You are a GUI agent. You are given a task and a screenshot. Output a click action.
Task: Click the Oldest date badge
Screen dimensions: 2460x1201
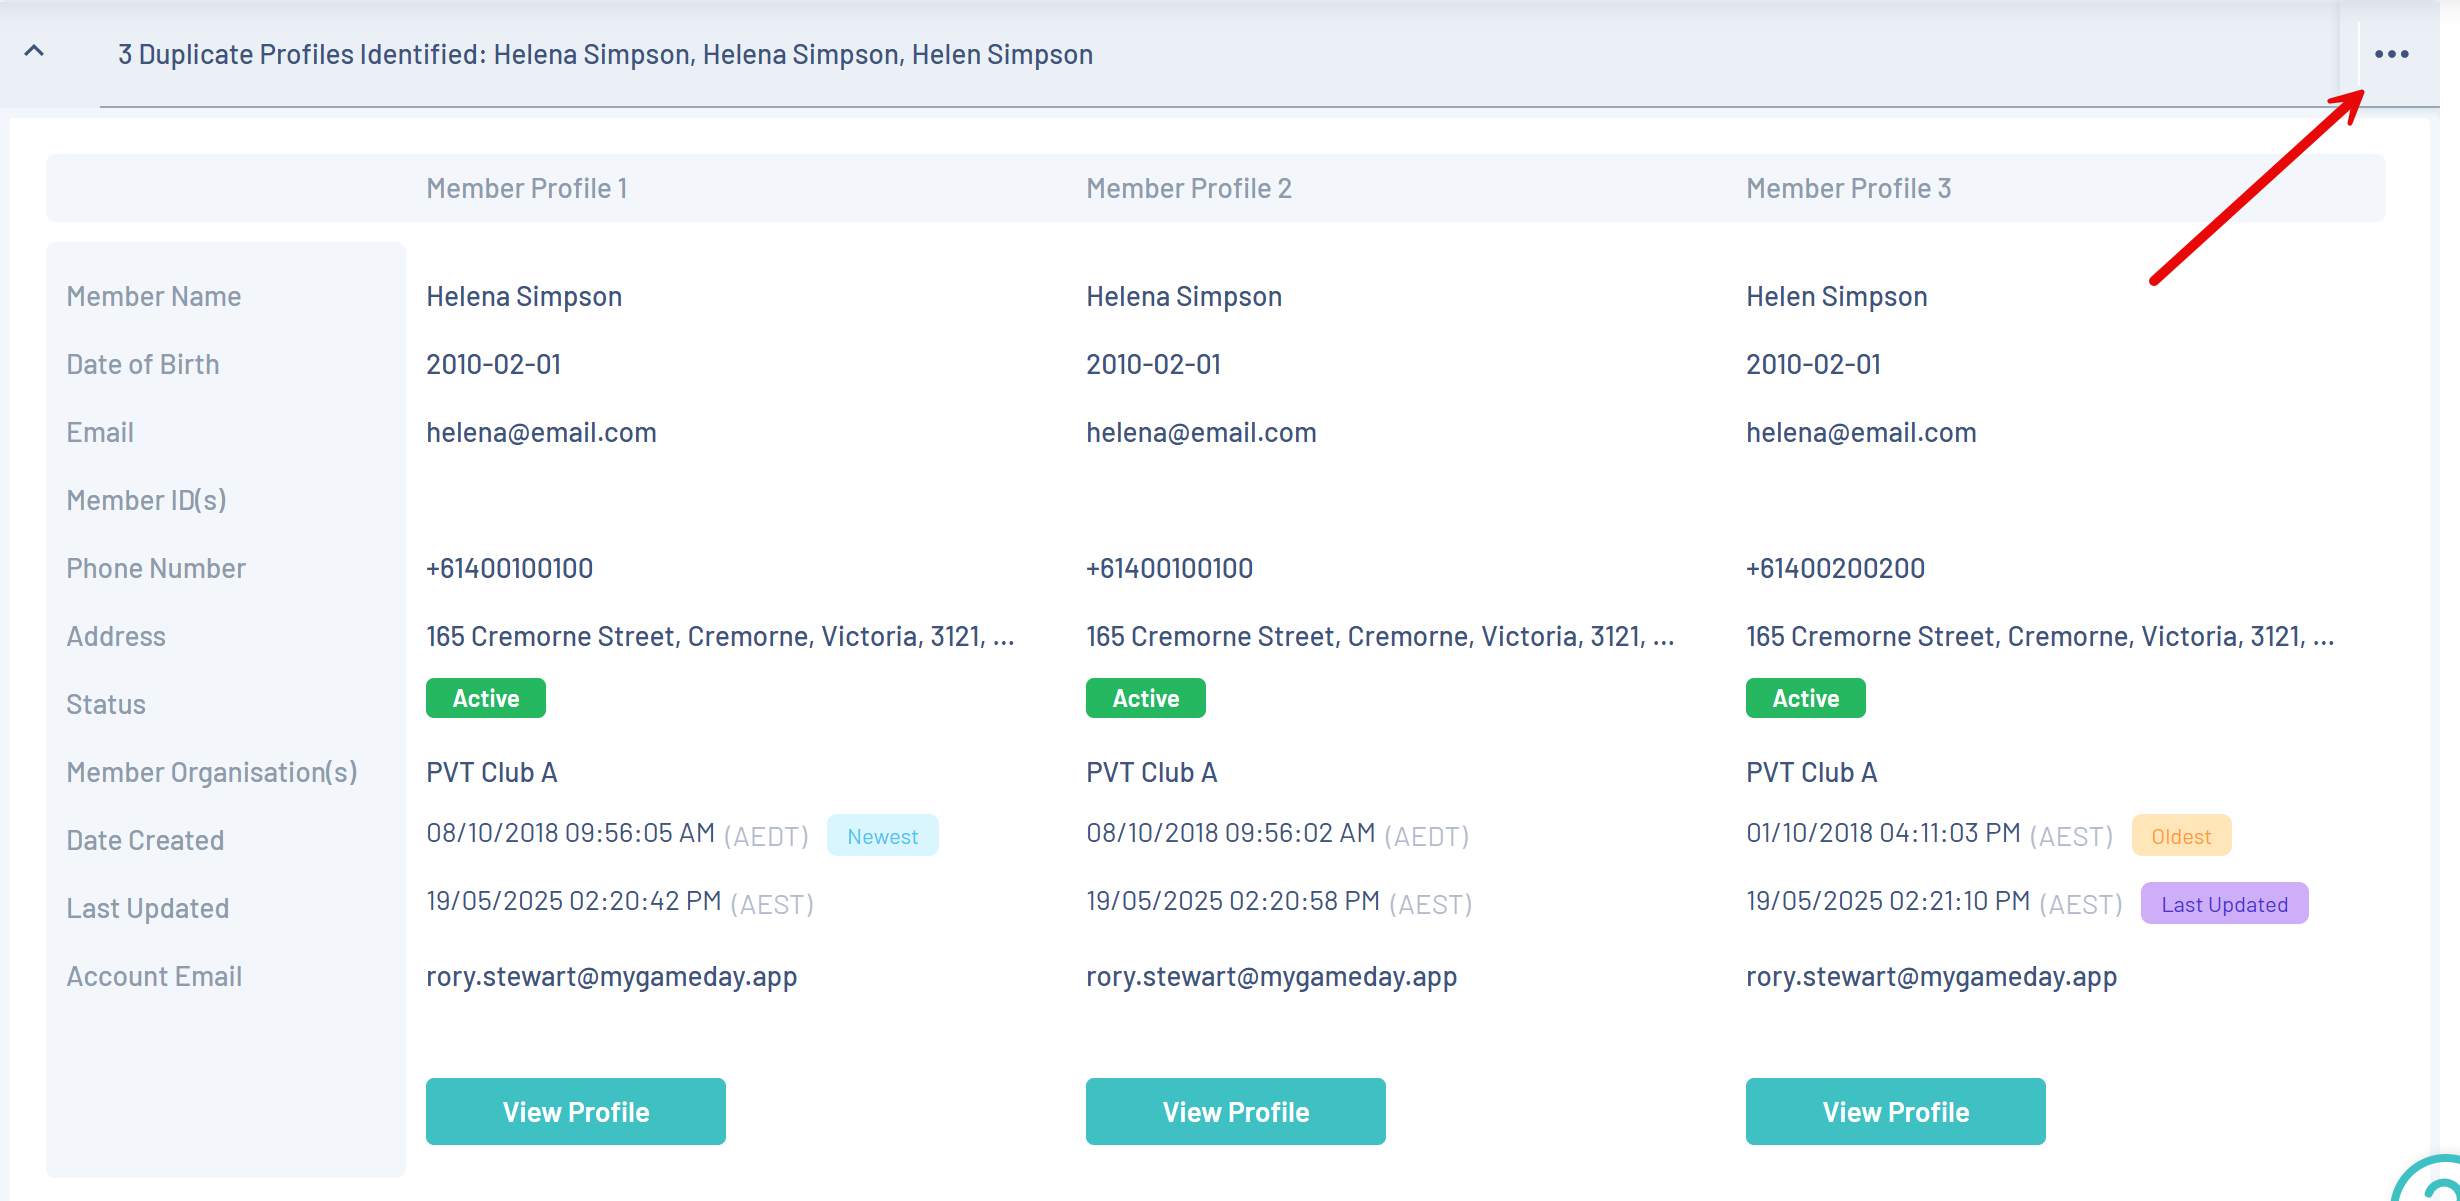(2181, 836)
